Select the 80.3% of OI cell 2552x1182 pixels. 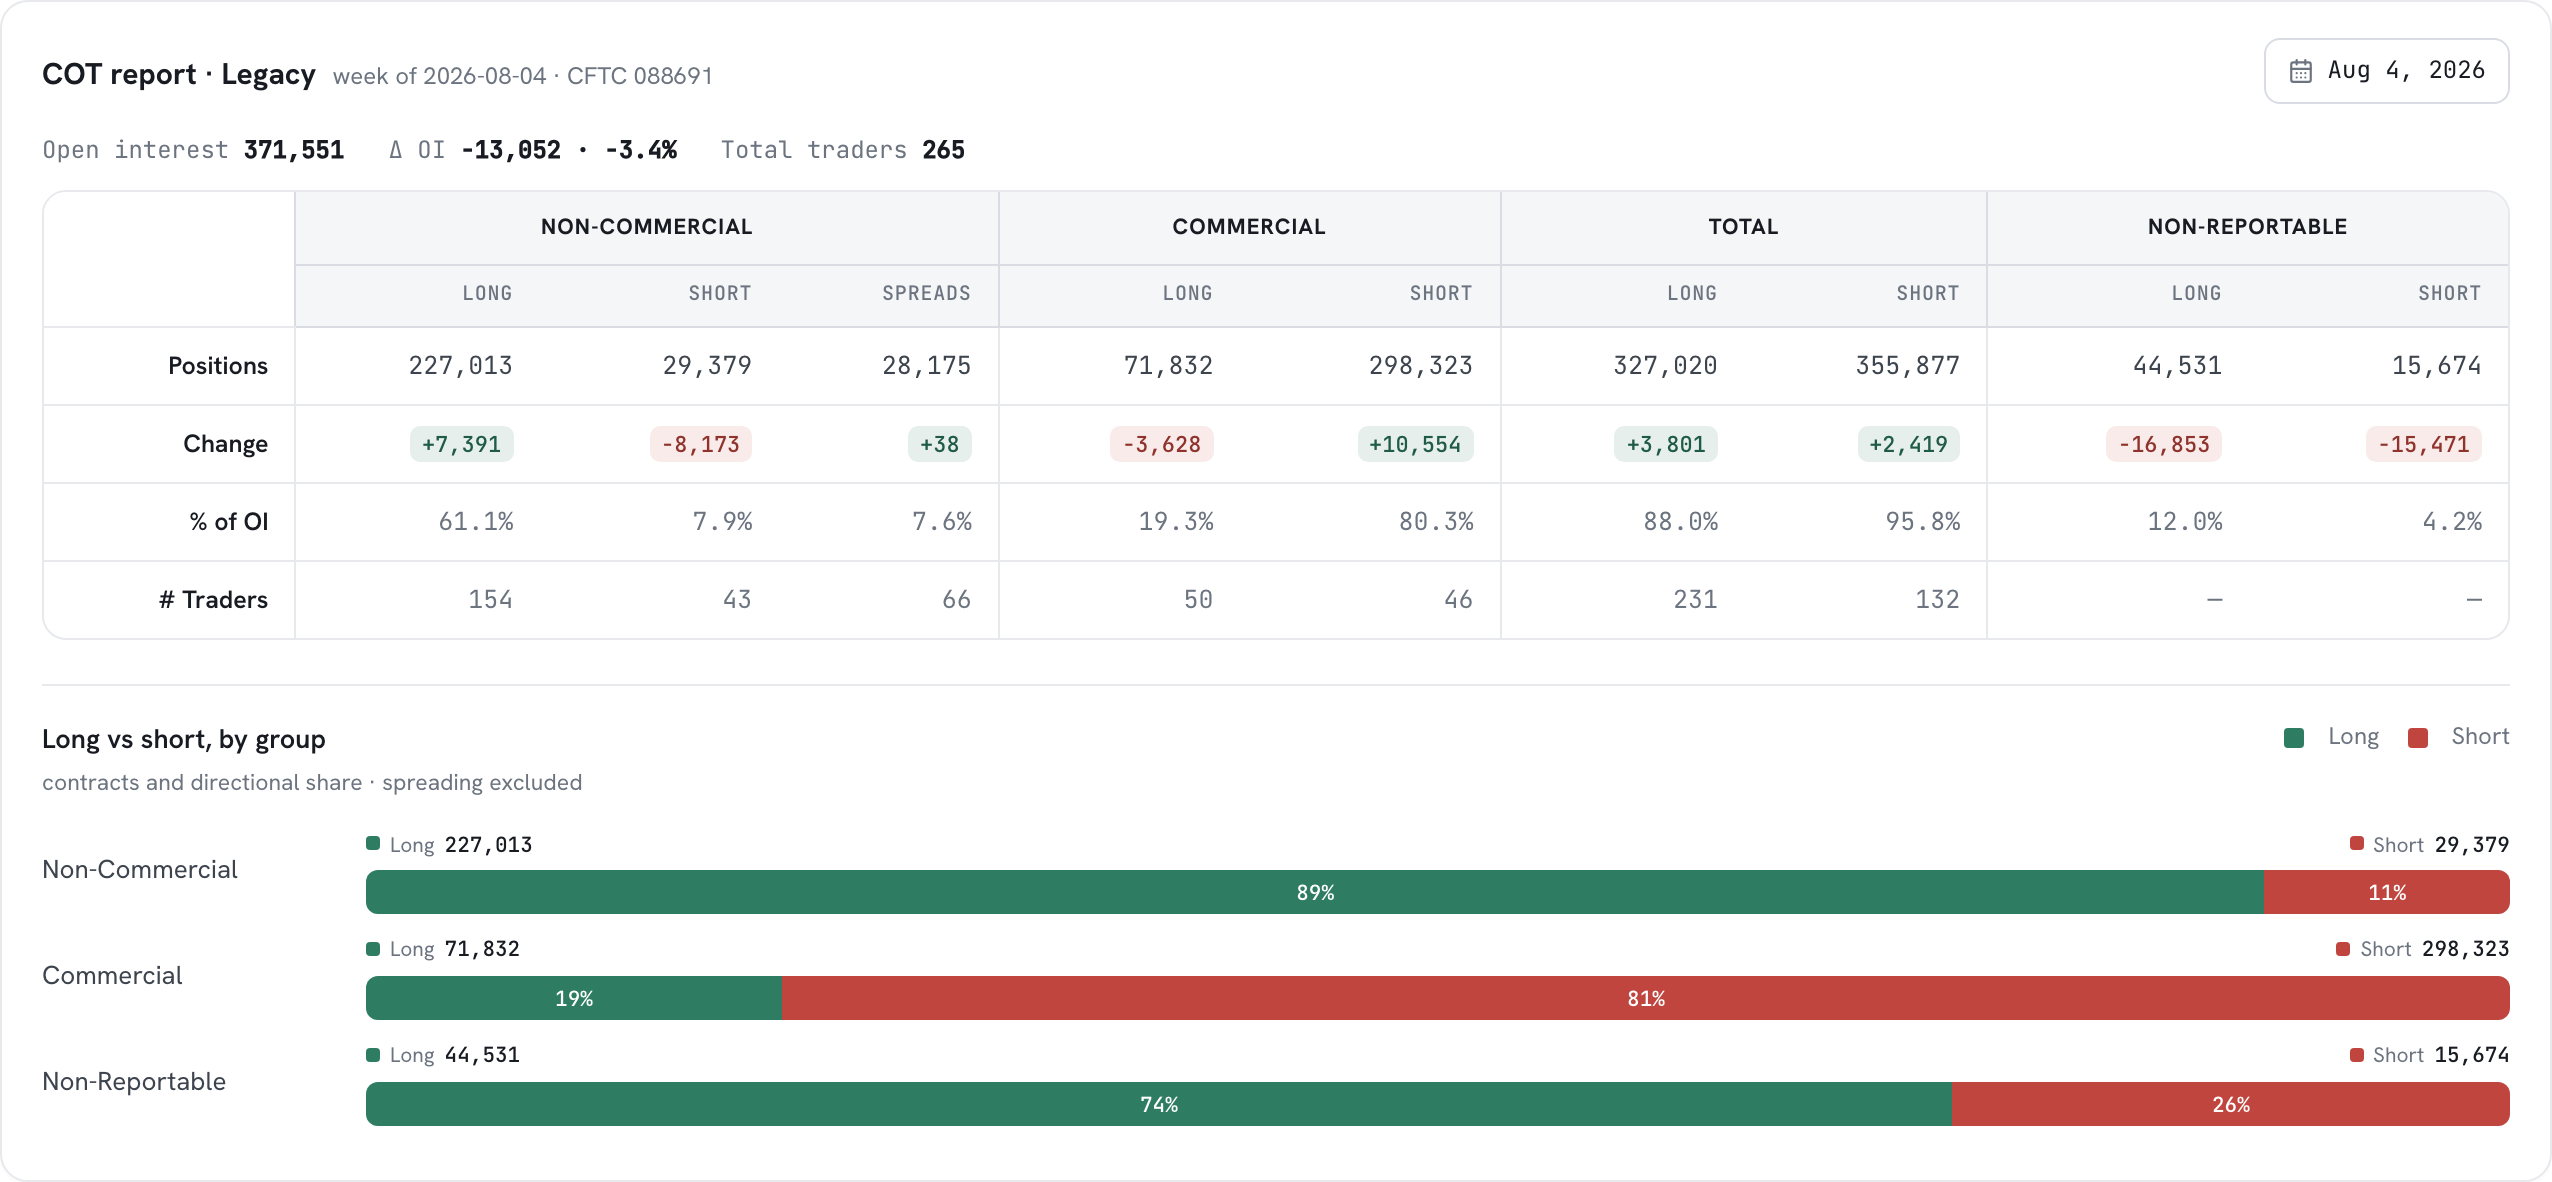1436,522
